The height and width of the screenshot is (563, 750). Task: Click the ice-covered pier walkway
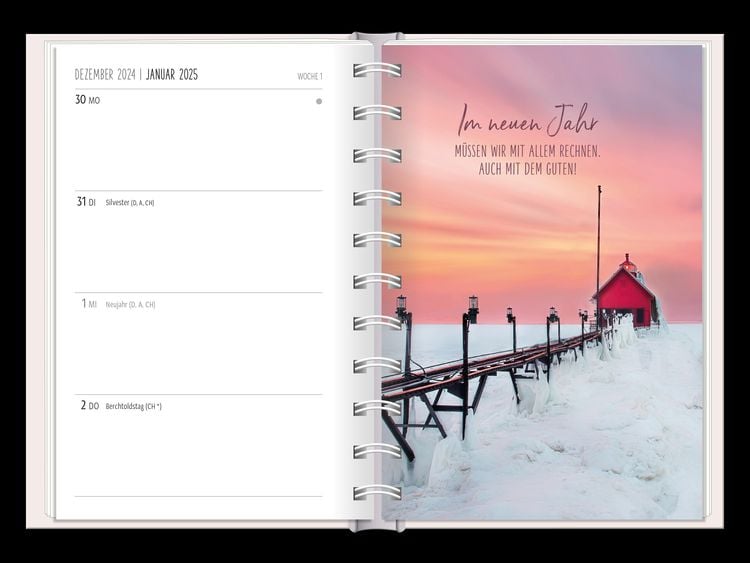[x=480, y=372]
